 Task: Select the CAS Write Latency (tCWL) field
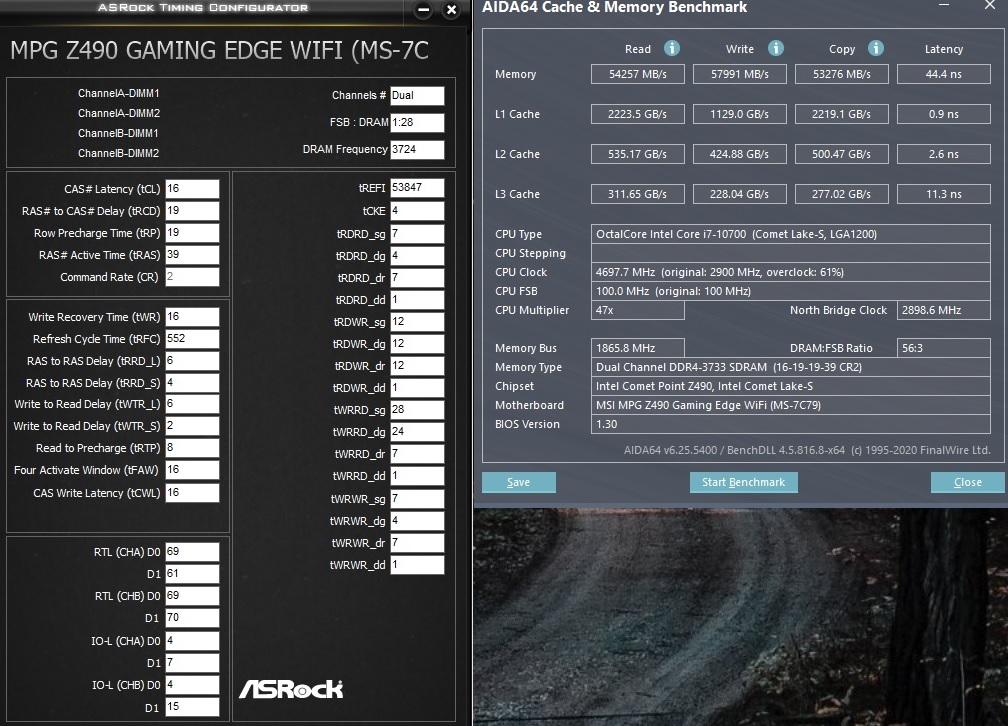[x=192, y=493]
